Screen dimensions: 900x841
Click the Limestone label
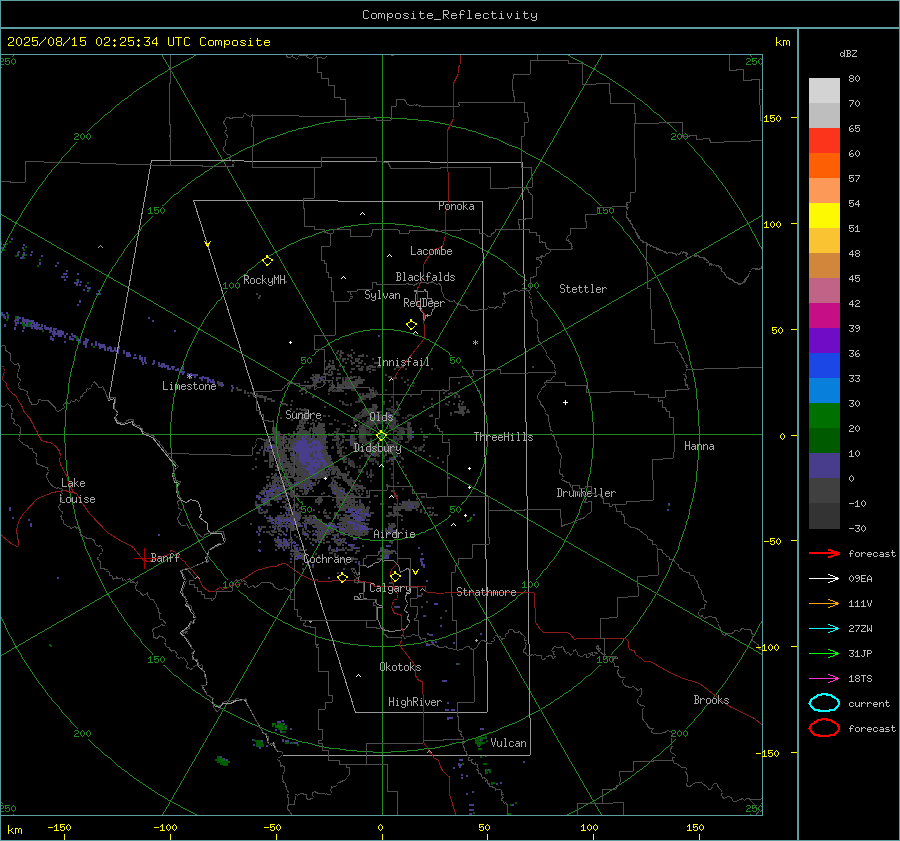click(x=189, y=386)
